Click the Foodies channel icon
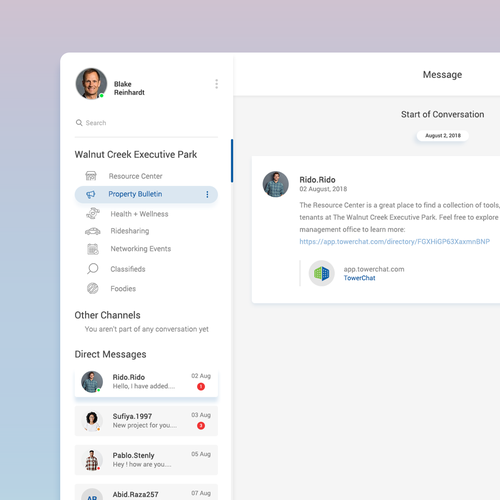500x500 pixels. tap(93, 288)
